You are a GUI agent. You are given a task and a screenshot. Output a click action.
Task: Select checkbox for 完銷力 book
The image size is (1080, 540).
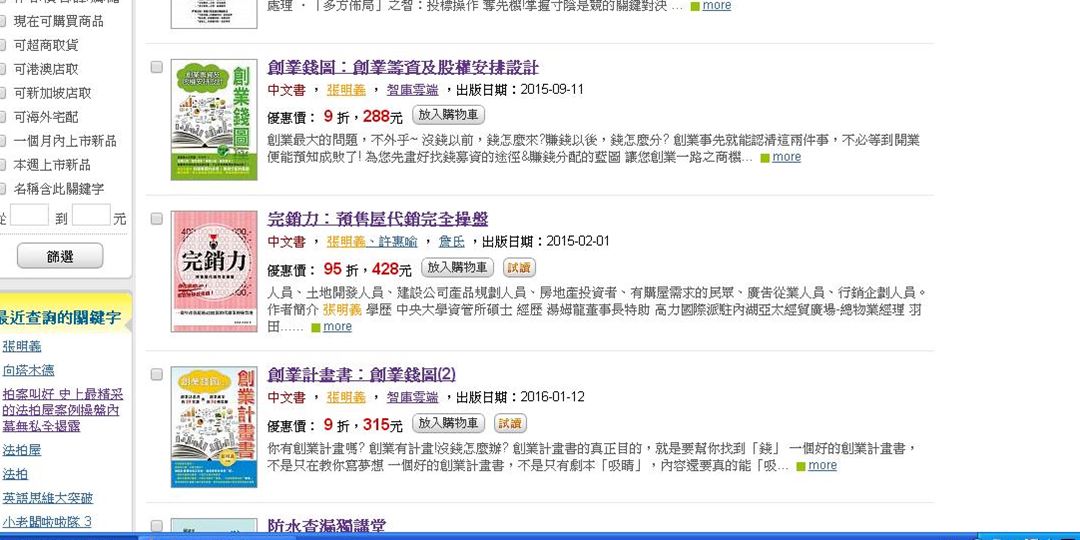click(156, 218)
